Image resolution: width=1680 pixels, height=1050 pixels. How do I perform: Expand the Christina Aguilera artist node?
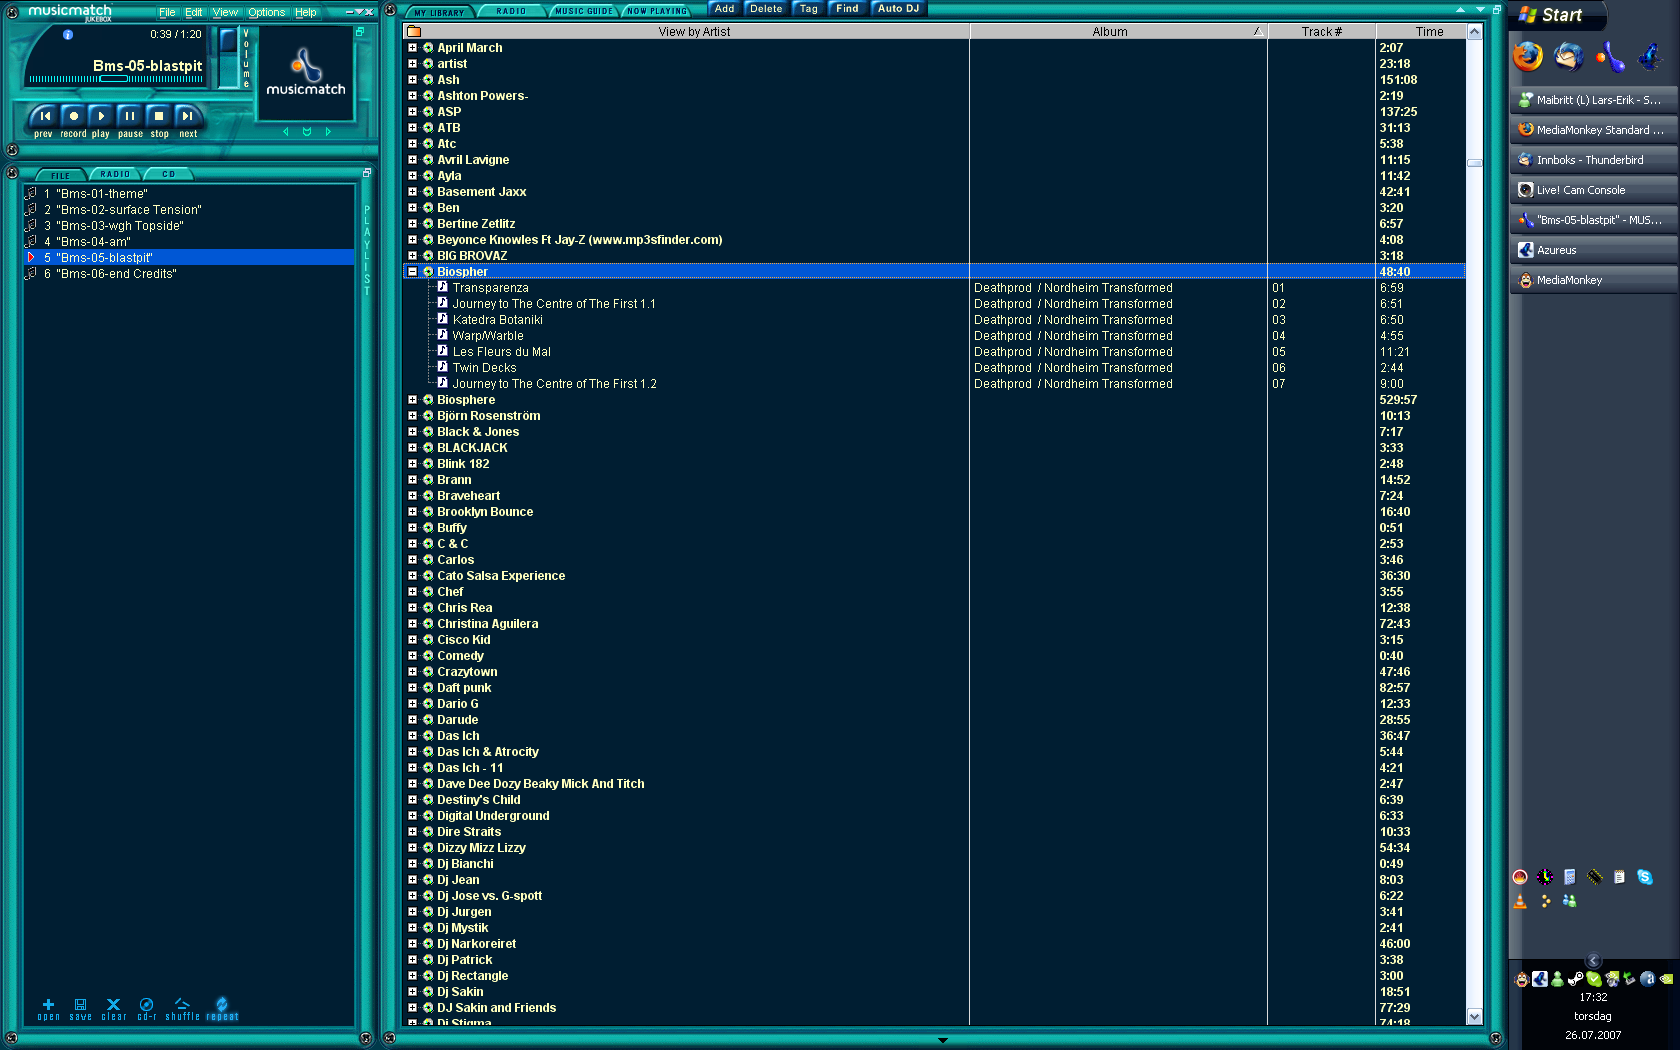412,624
